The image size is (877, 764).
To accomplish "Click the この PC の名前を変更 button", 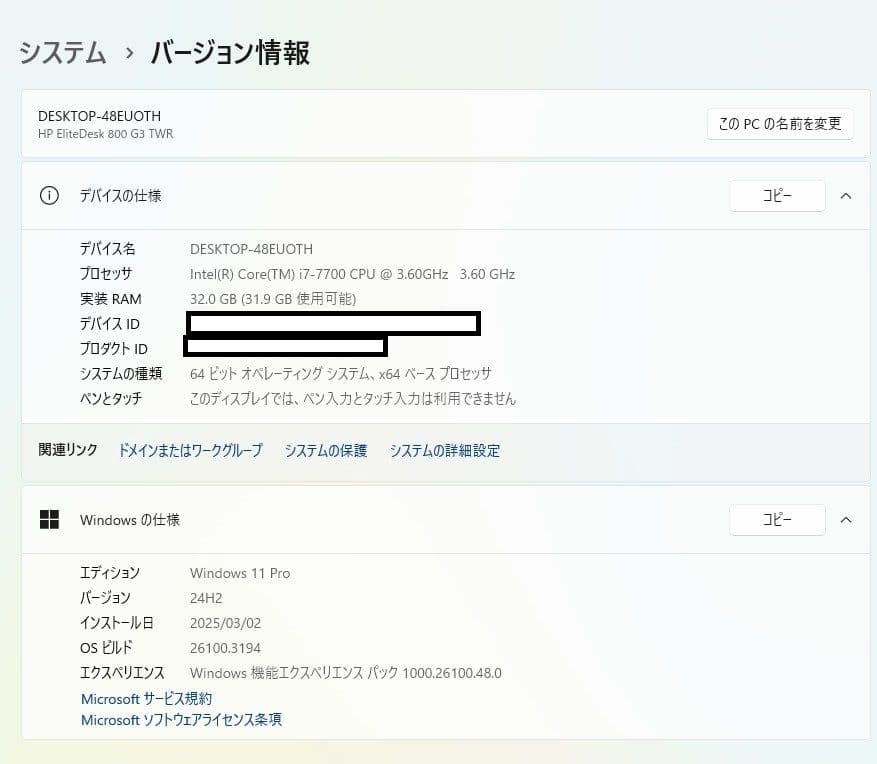I will click(x=779, y=123).
